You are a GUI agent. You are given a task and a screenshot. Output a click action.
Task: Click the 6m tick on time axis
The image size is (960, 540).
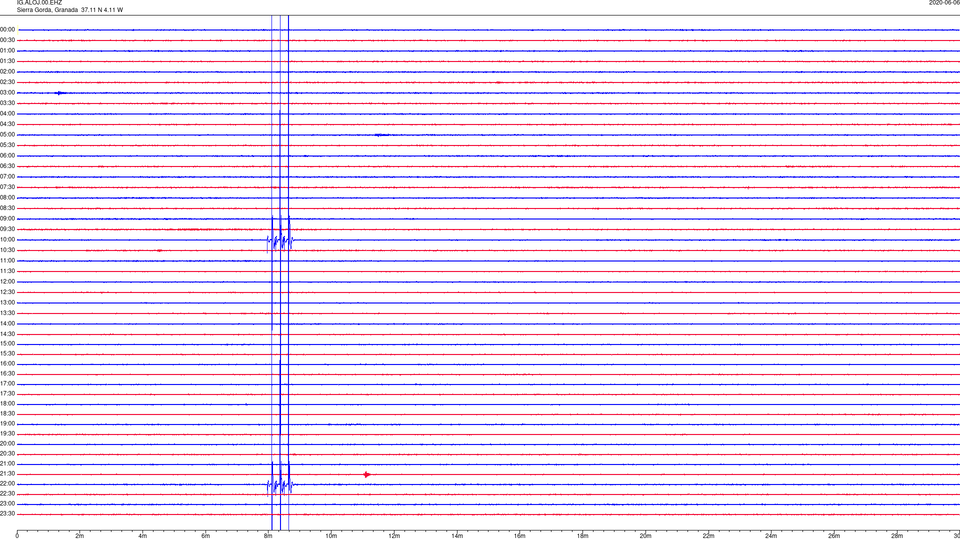[x=206, y=536]
